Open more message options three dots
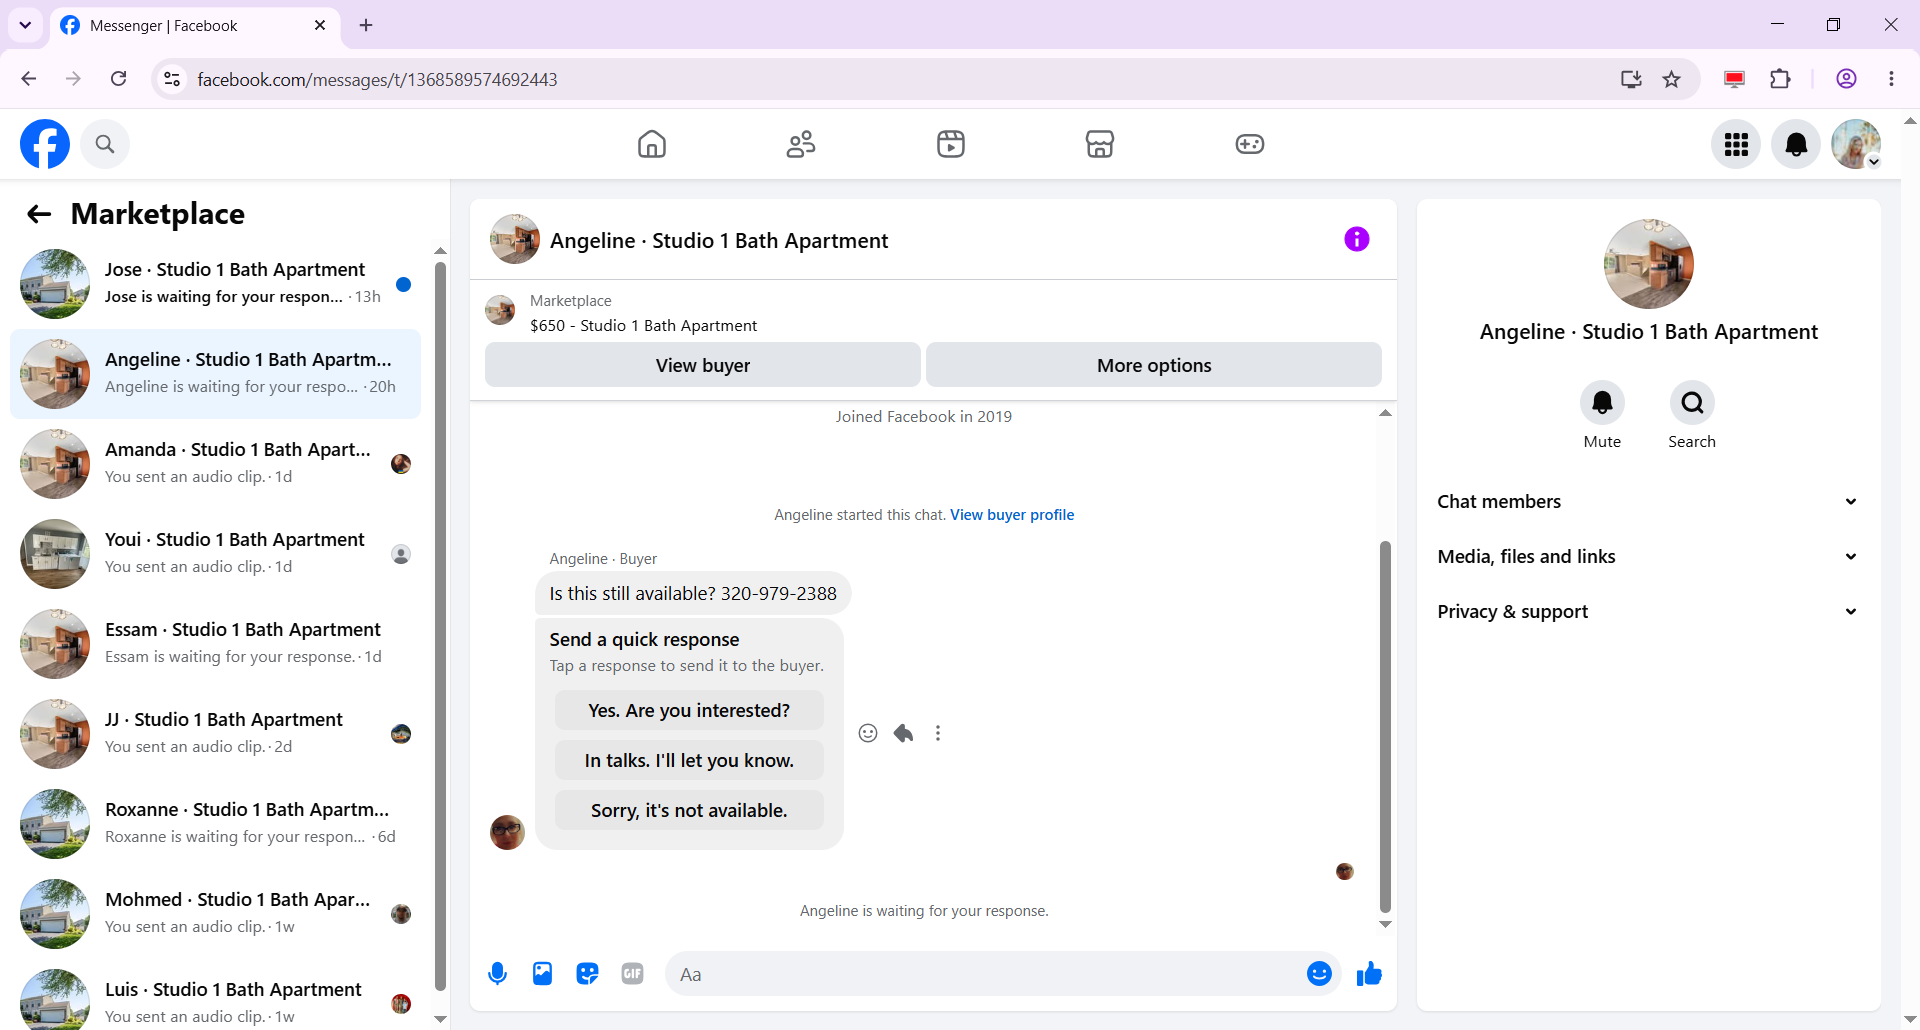Screen dimensions: 1920x1030 coord(938,733)
